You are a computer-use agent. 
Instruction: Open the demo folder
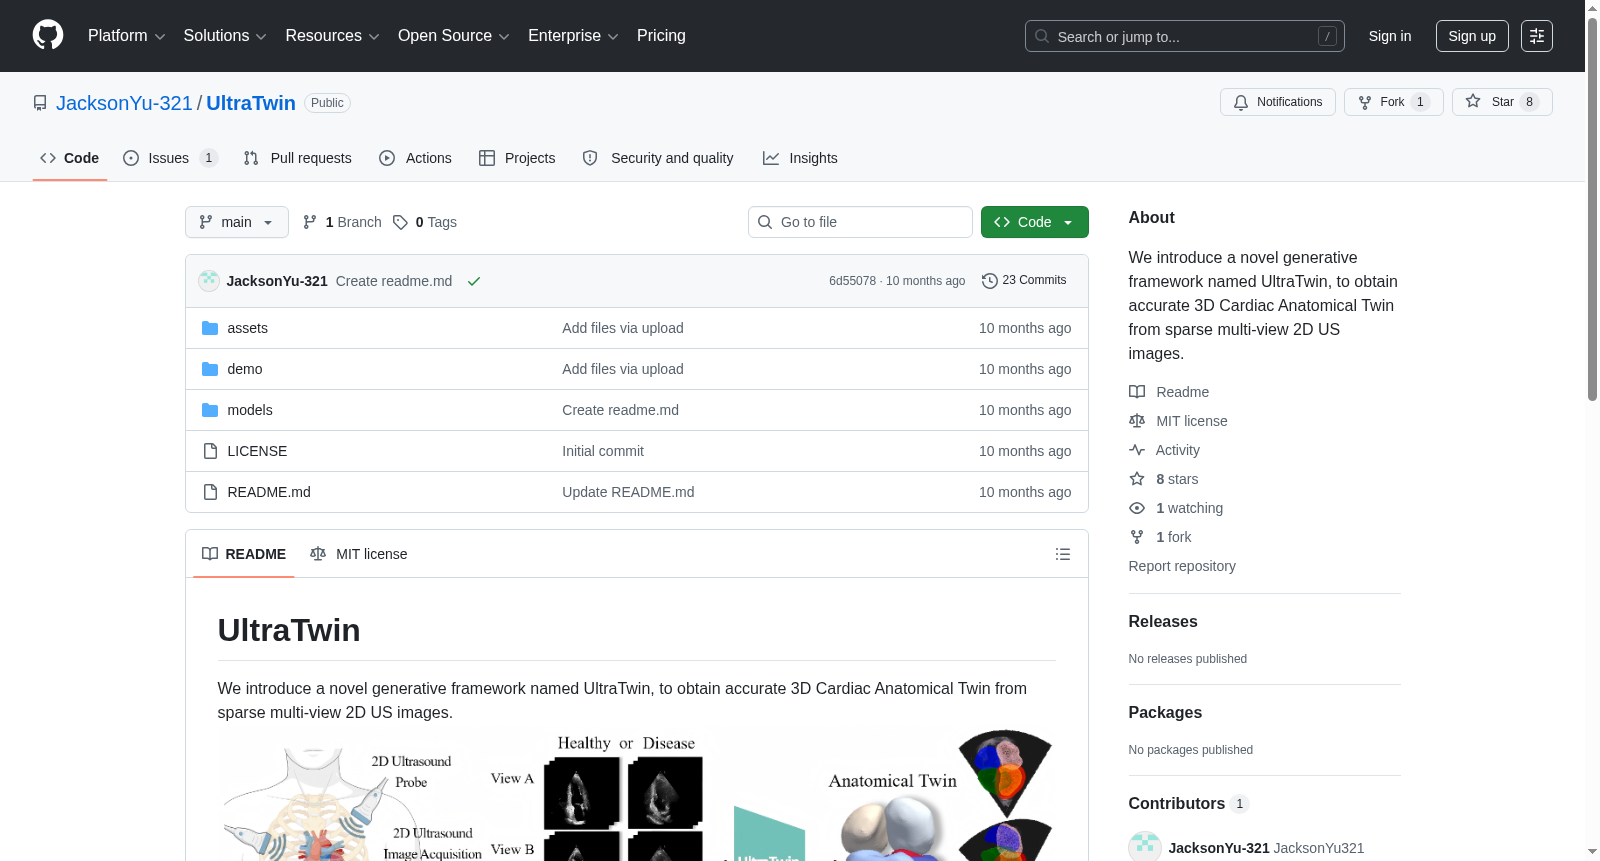point(245,369)
